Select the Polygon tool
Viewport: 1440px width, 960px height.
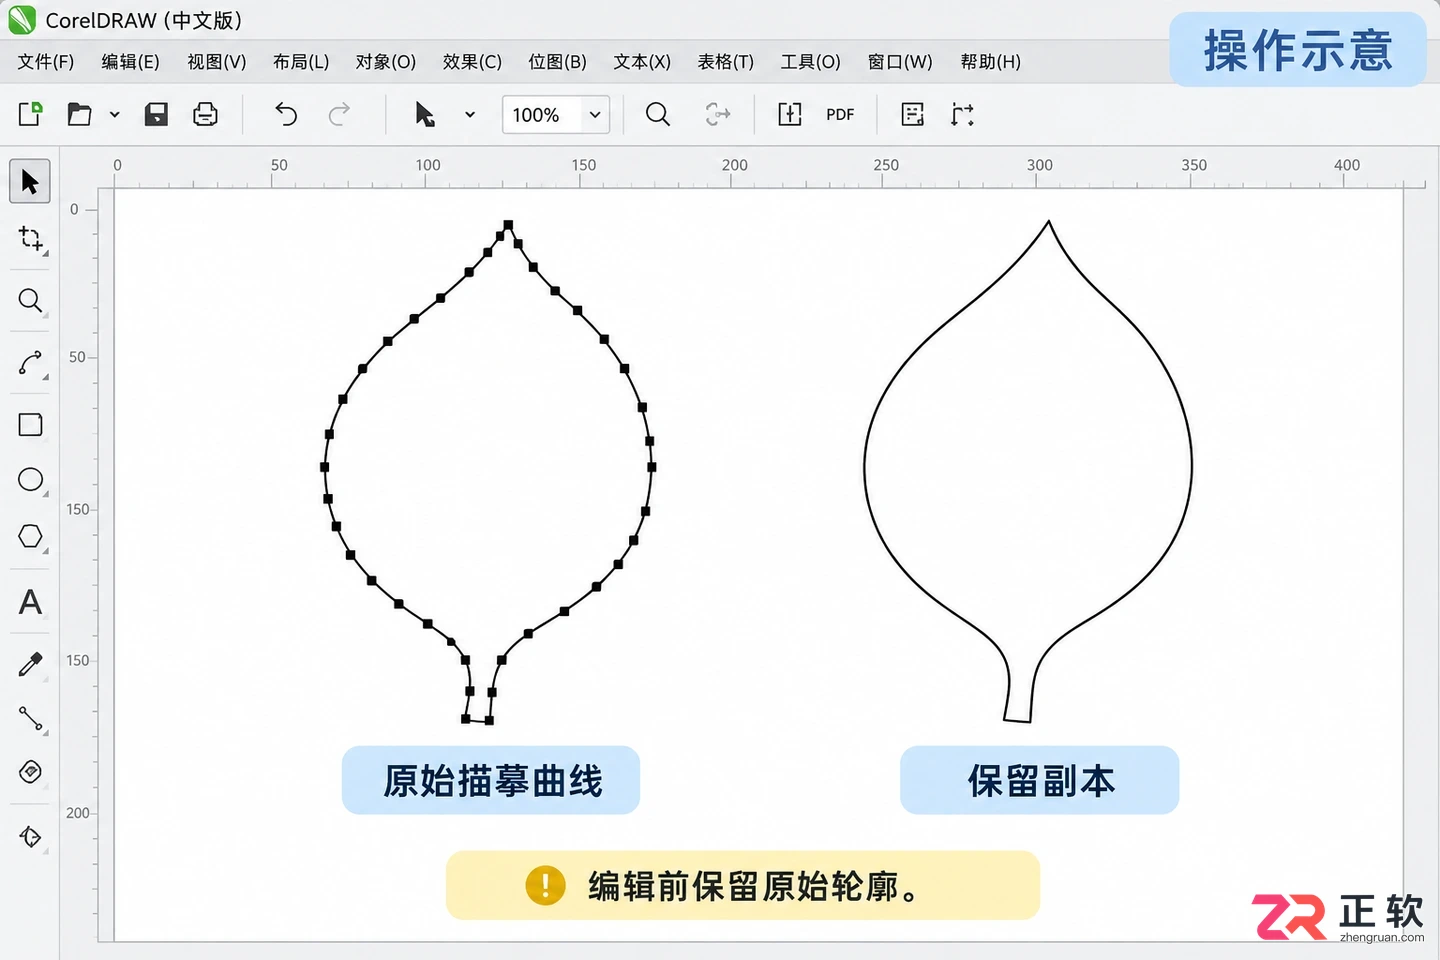[x=31, y=537]
